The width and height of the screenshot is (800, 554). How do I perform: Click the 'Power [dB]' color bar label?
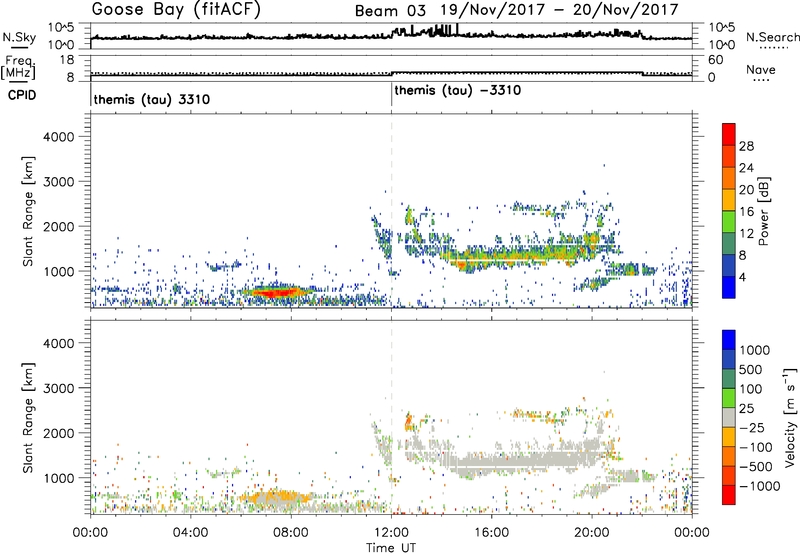(764, 211)
